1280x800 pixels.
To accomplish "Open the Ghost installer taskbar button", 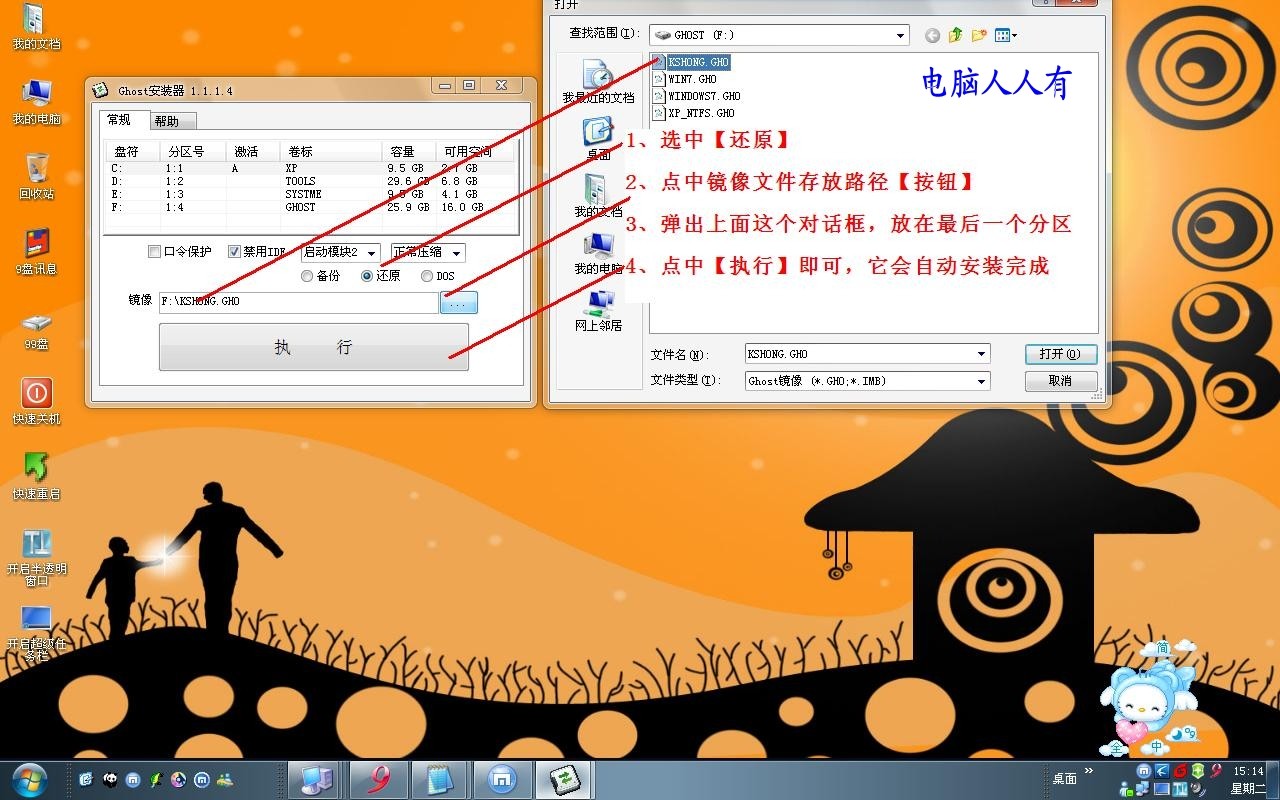I will [x=564, y=779].
